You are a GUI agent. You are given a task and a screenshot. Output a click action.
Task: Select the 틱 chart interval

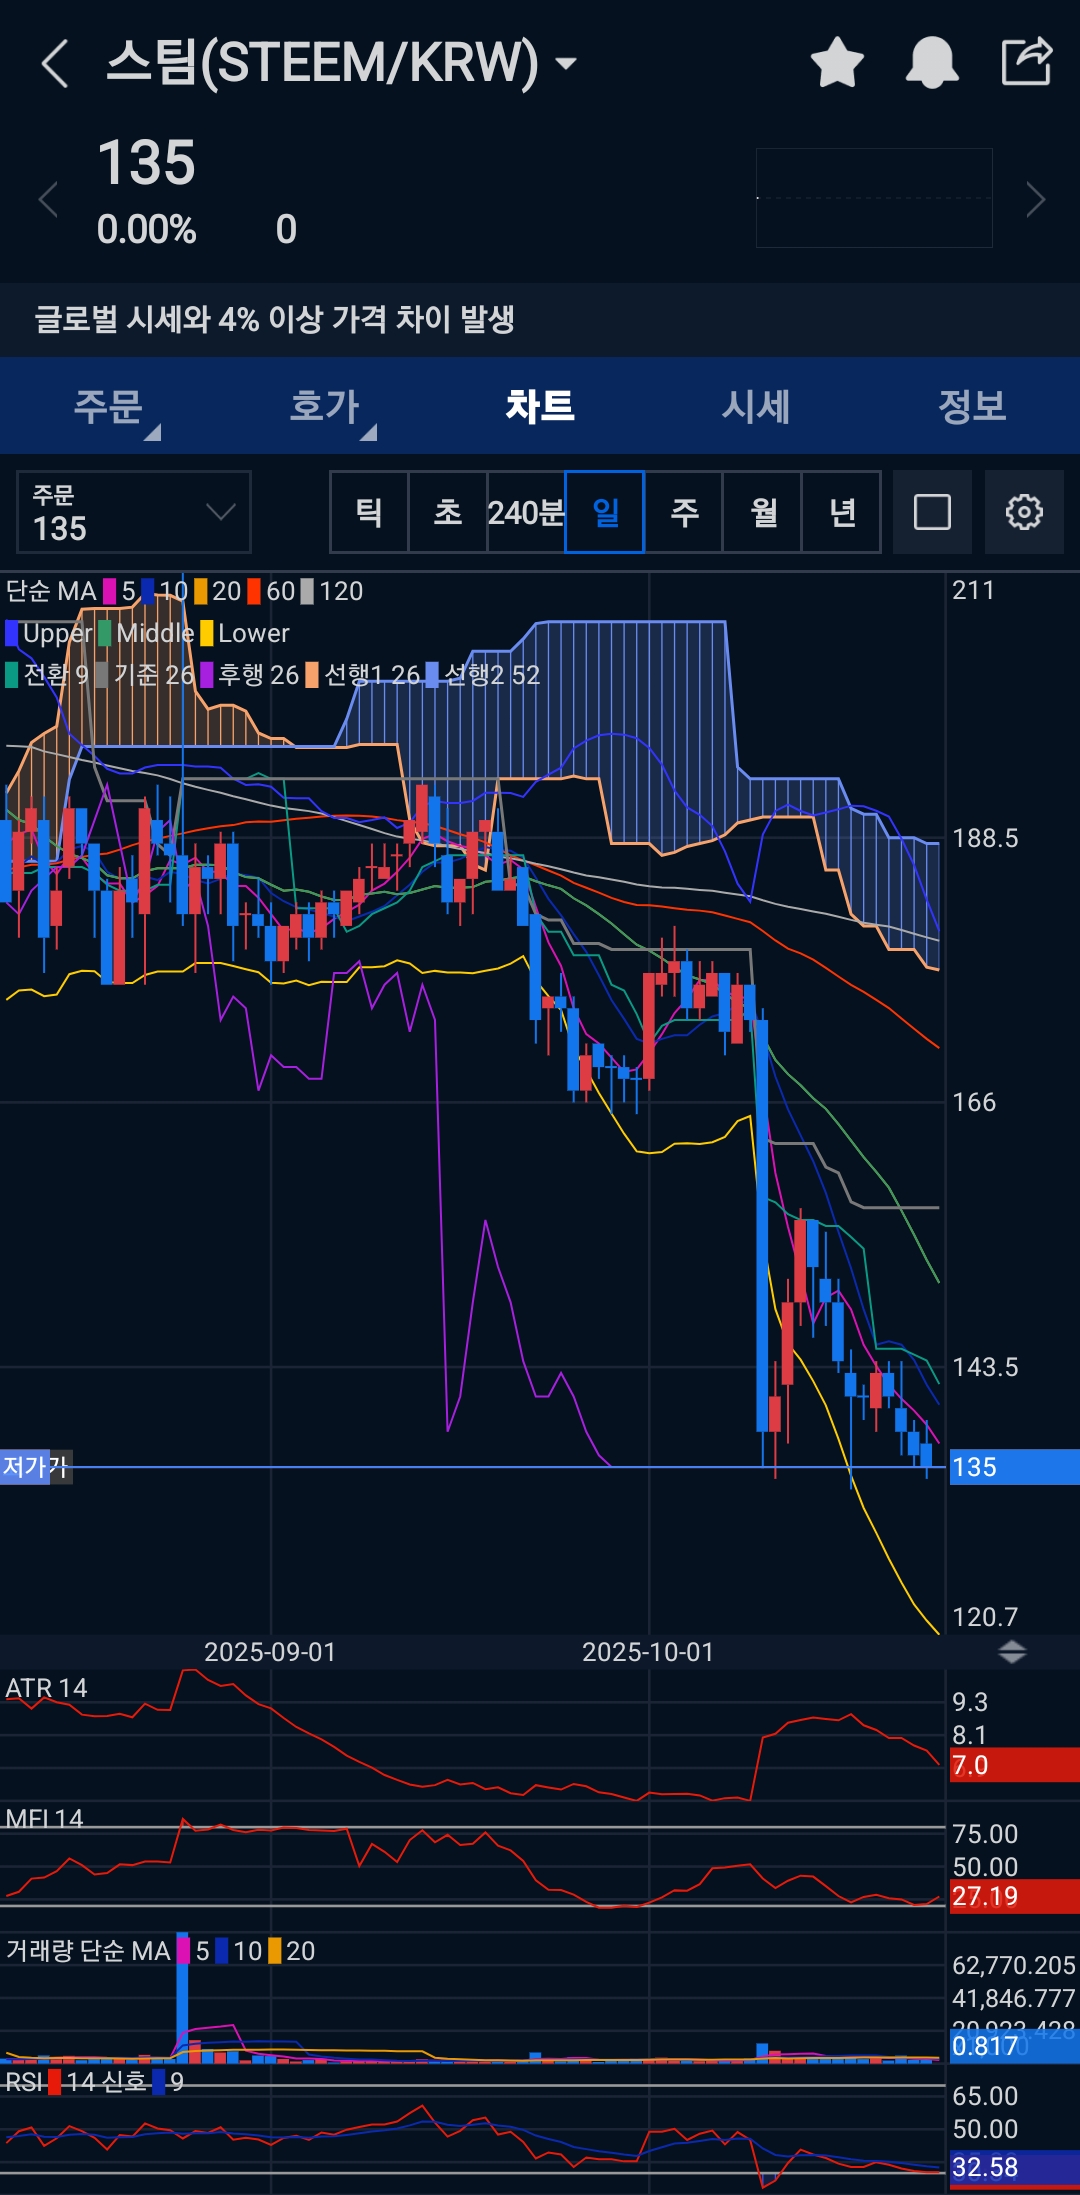coord(369,512)
